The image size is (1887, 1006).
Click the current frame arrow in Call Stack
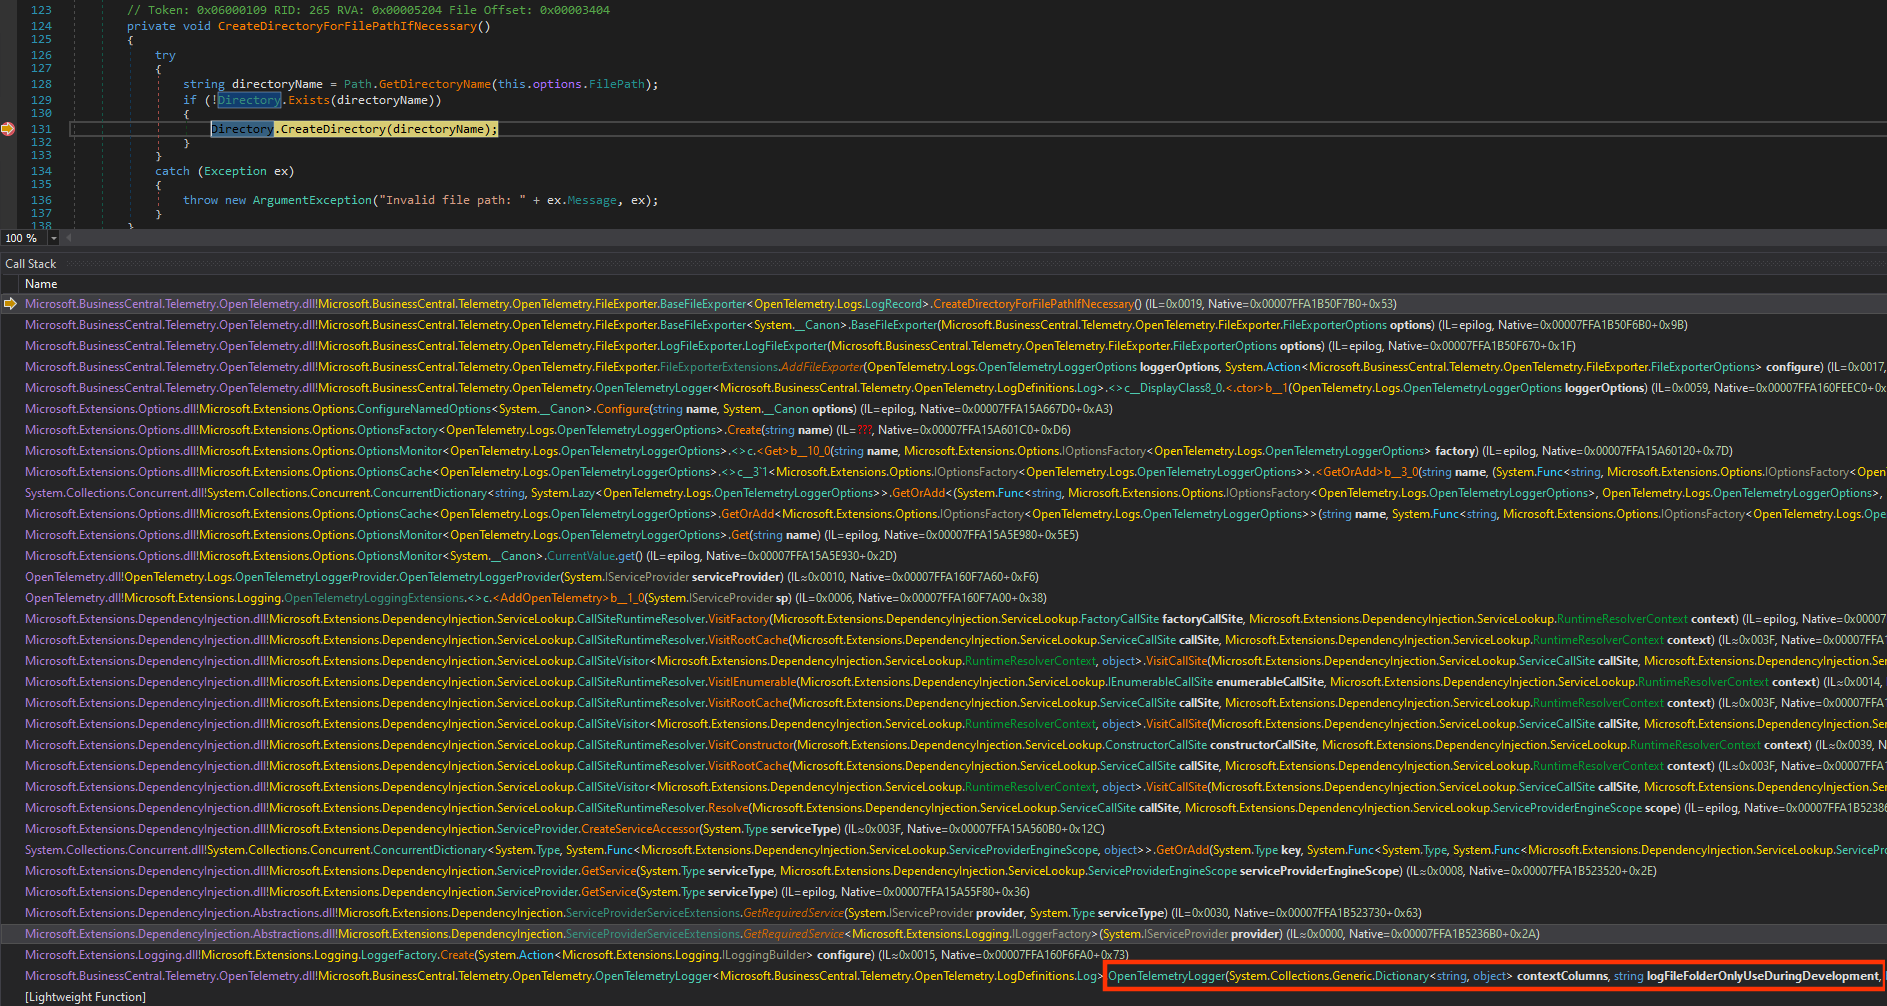click(x=10, y=304)
